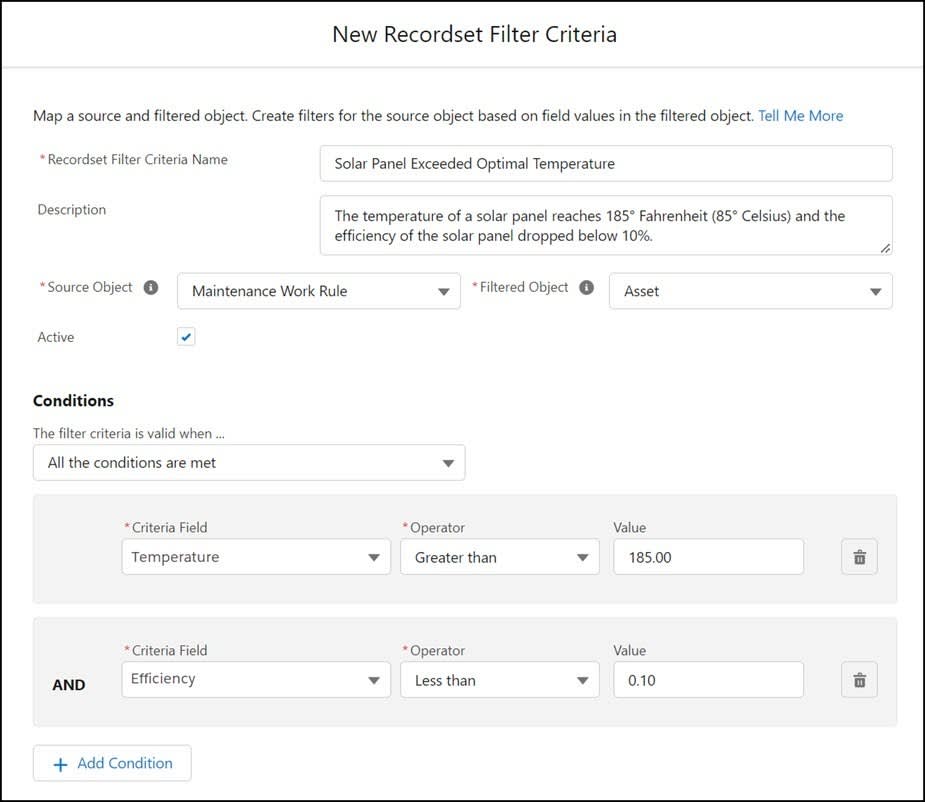Toggle the Active checkbox
The image size is (925, 802).
tap(186, 337)
